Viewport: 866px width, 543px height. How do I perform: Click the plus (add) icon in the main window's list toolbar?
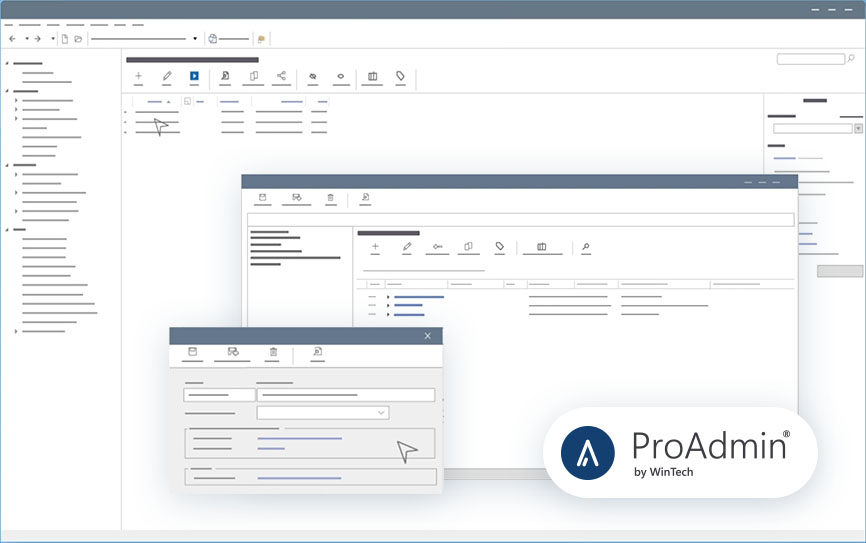coord(139,76)
